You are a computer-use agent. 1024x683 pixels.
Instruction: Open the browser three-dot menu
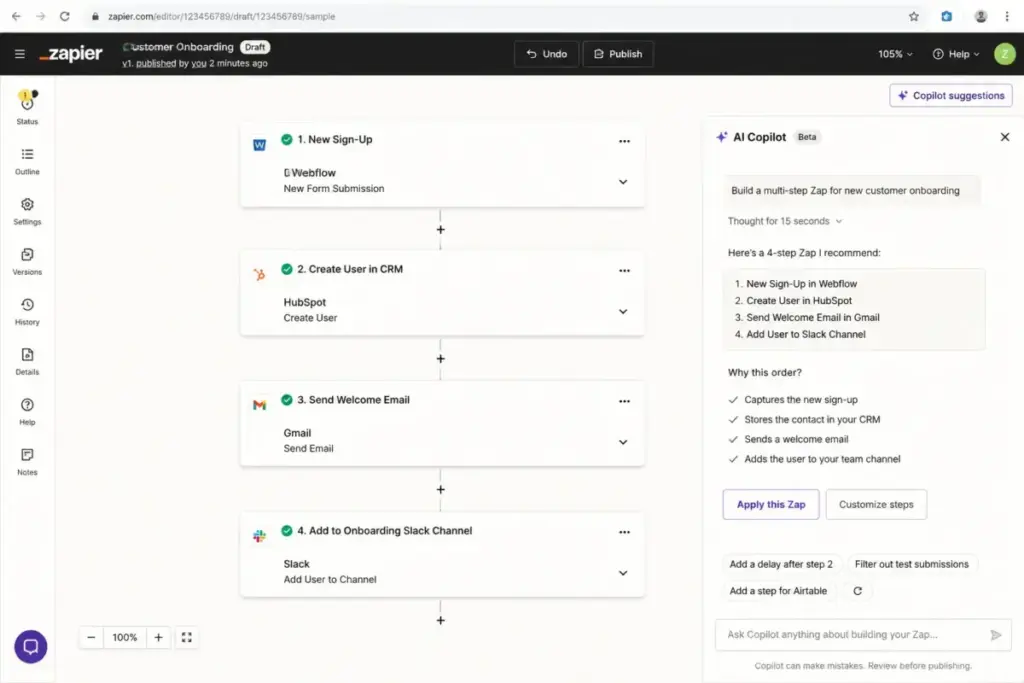[x=1006, y=16]
